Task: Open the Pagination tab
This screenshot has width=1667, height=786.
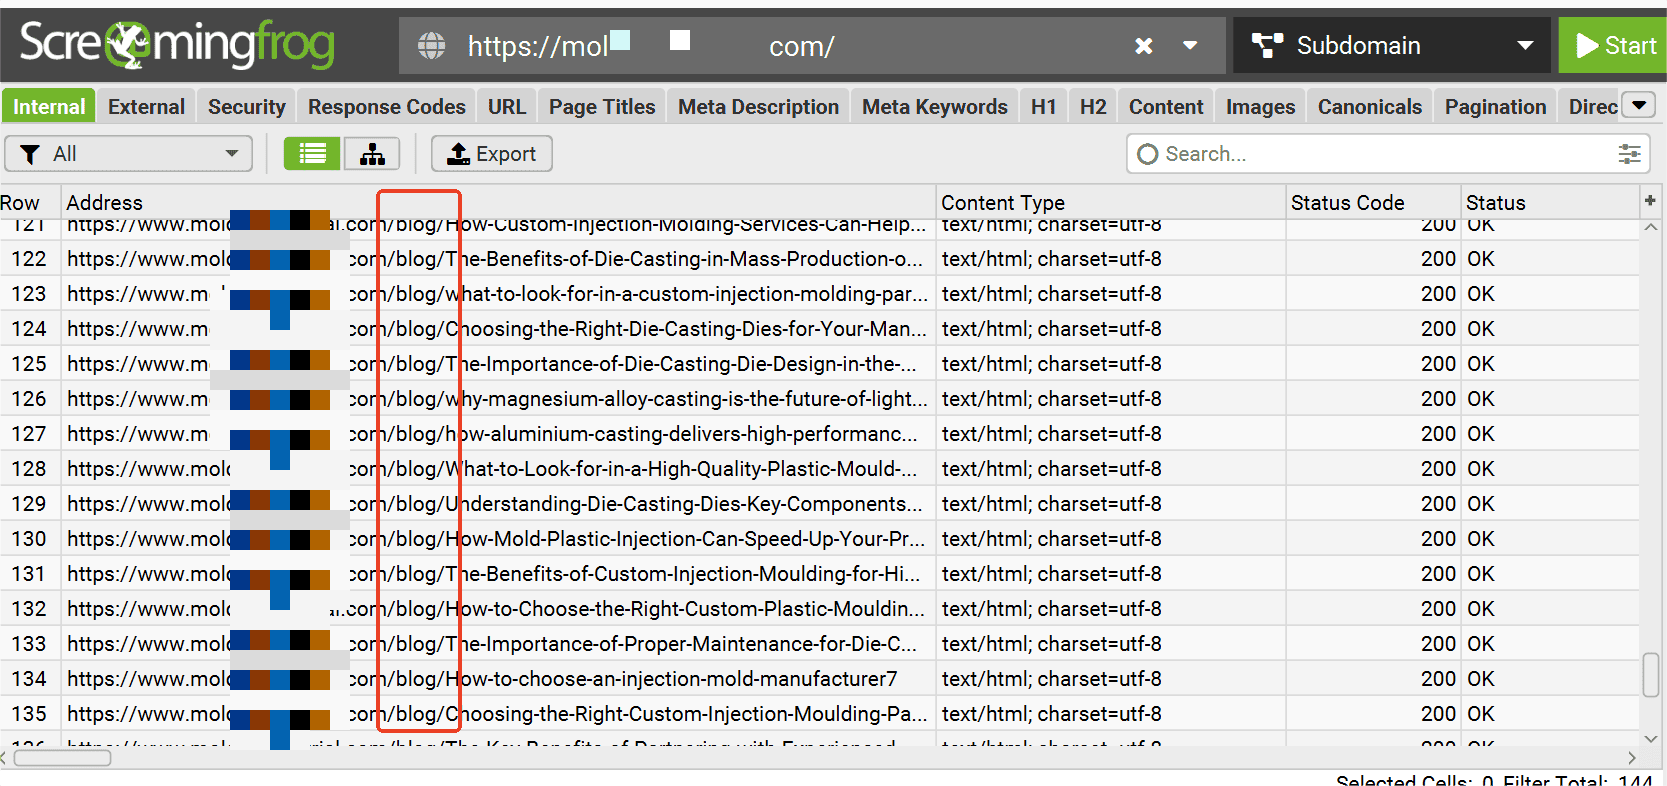Action: point(1495,106)
